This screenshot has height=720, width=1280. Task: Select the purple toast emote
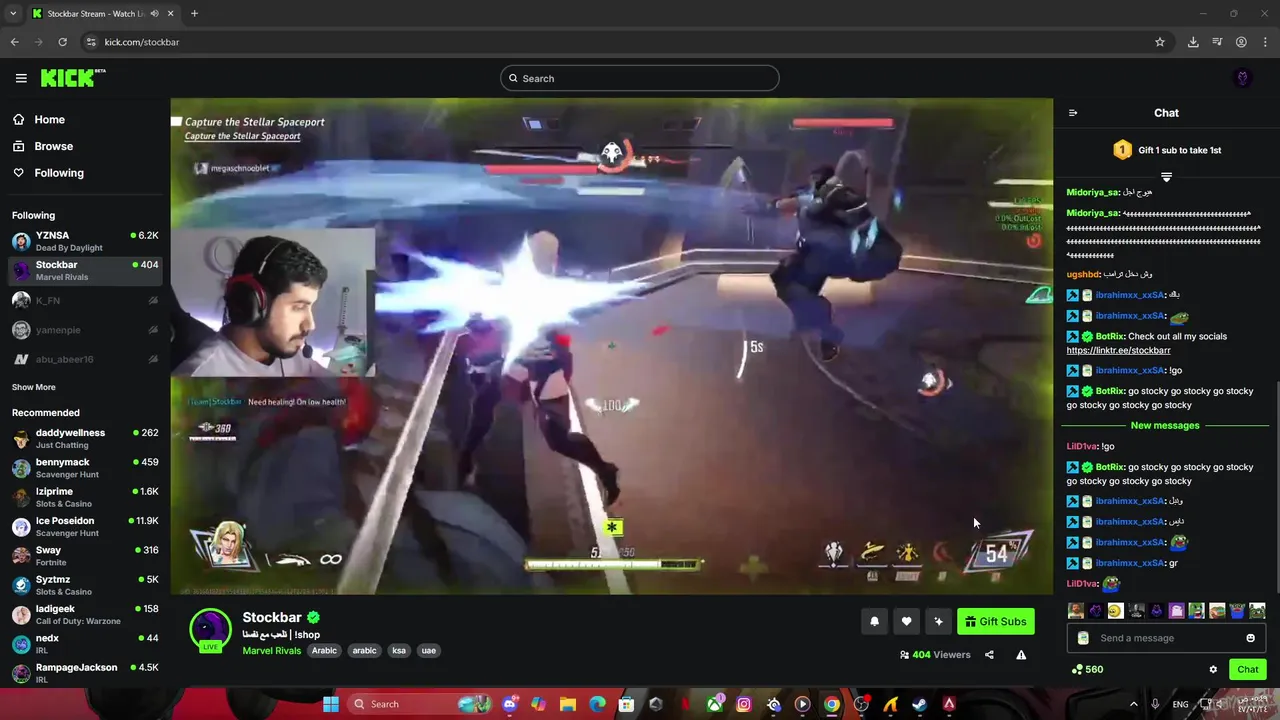pyautogui.click(x=1177, y=611)
